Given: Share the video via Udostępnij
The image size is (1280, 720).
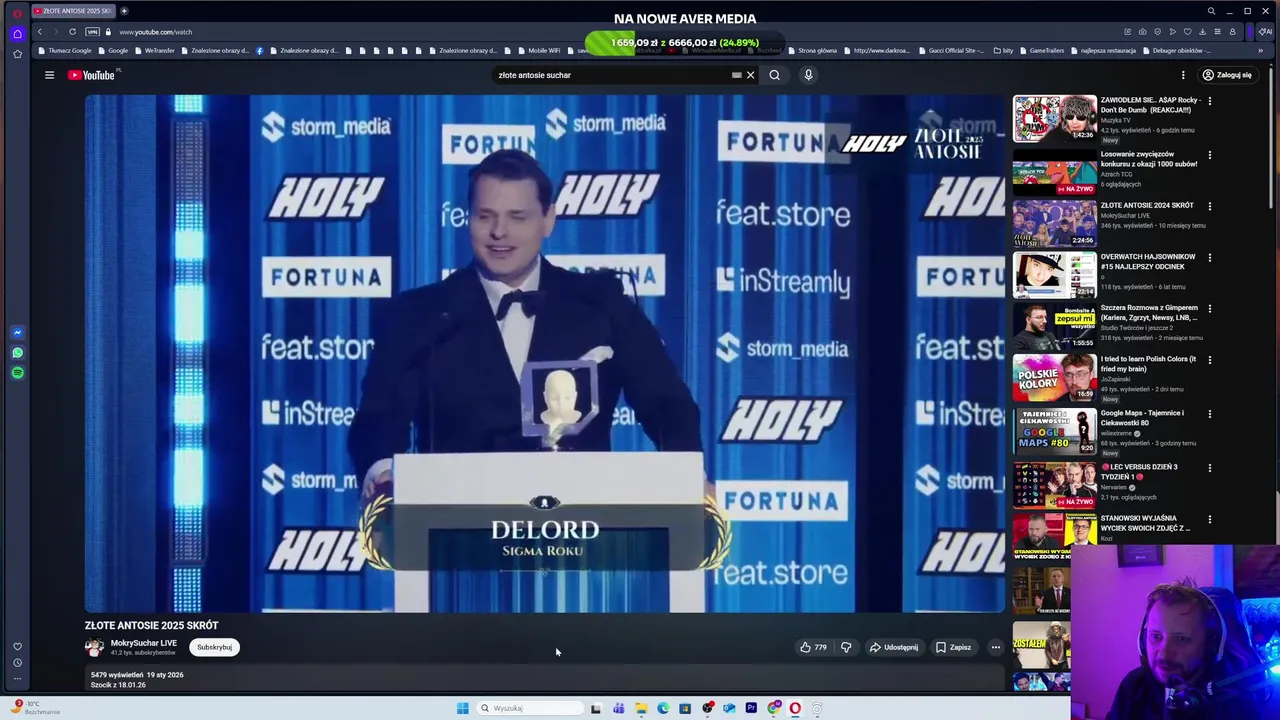Looking at the screenshot, I should [x=893, y=647].
